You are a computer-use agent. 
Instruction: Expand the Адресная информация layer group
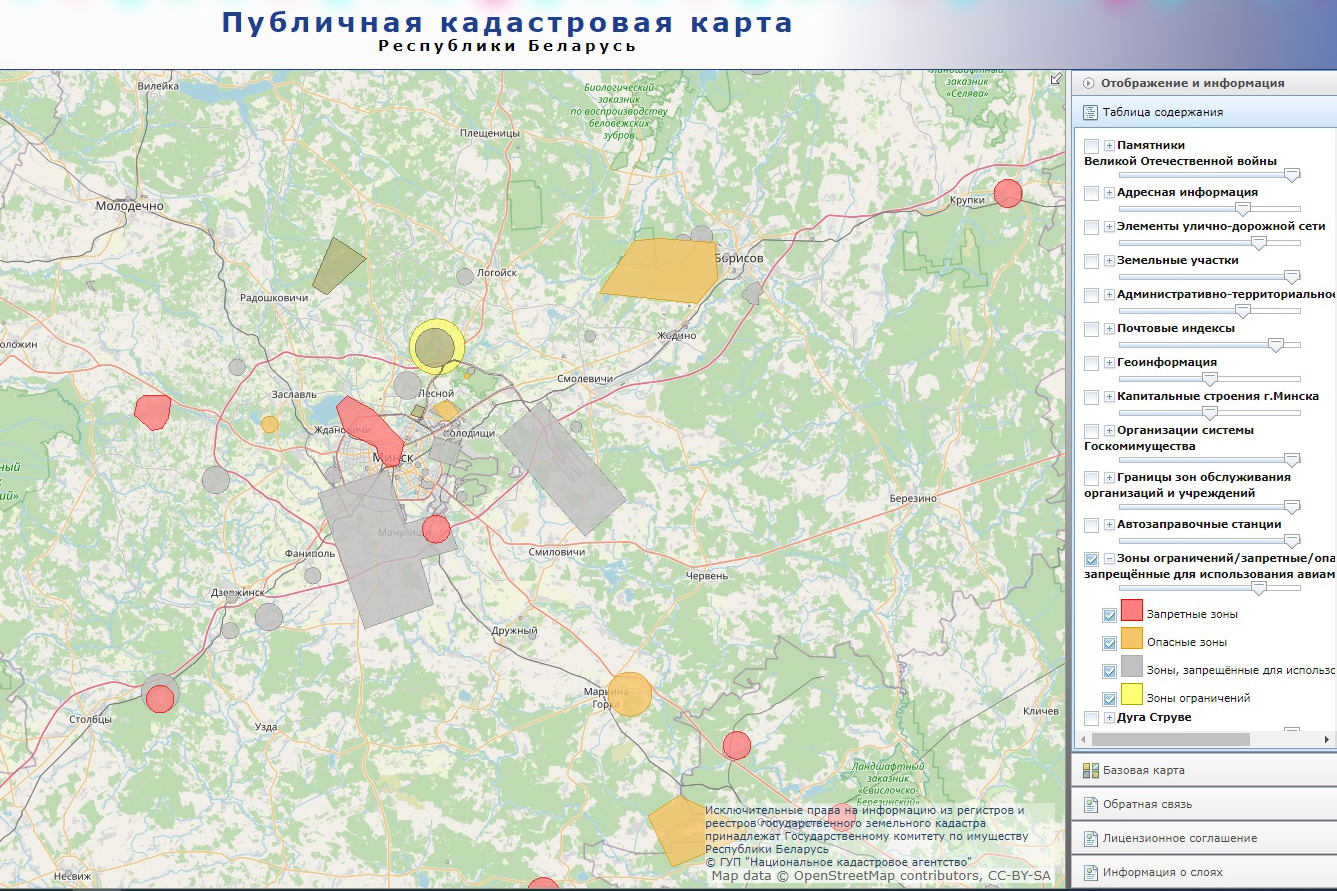1109,193
